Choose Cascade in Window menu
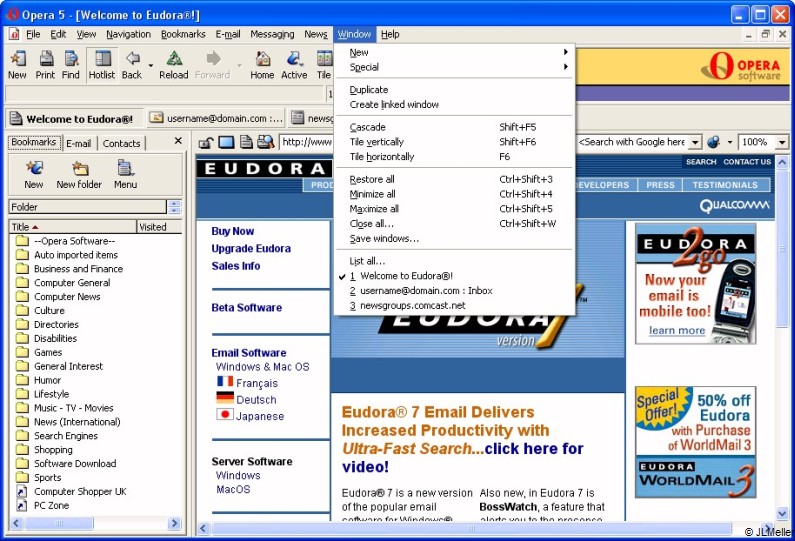This screenshot has width=795, height=541. pos(454,127)
